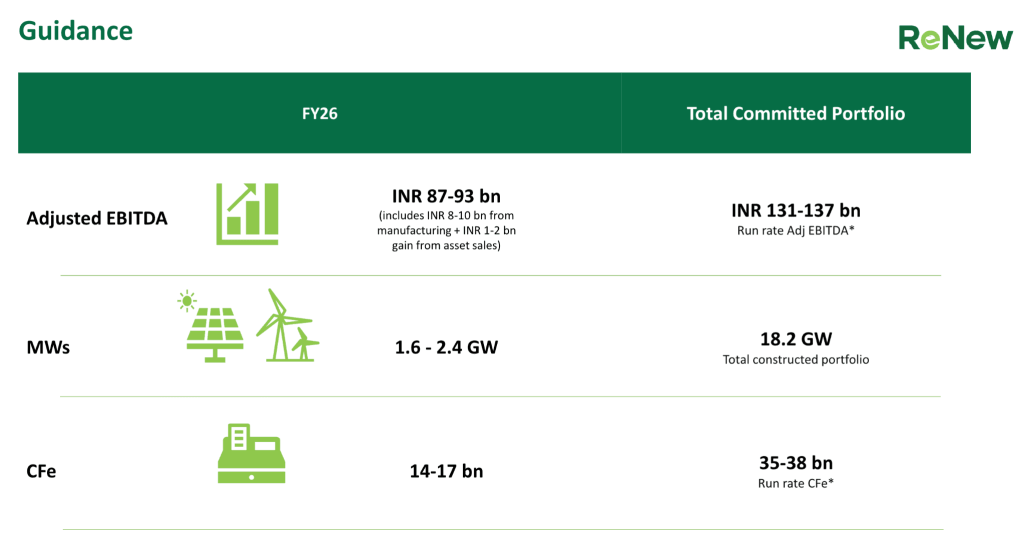
Task: Select the CFe row label
Action: pyautogui.click(x=41, y=471)
